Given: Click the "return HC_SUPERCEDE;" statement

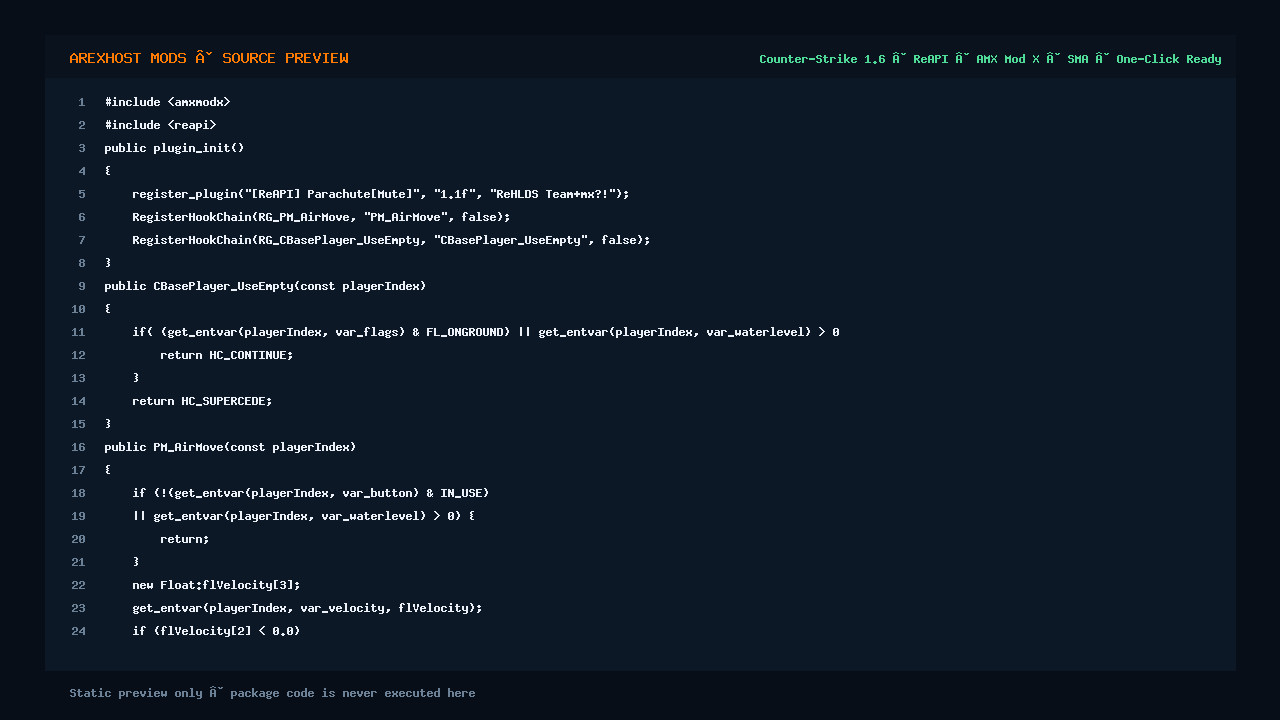Looking at the screenshot, I should (202, 401).
